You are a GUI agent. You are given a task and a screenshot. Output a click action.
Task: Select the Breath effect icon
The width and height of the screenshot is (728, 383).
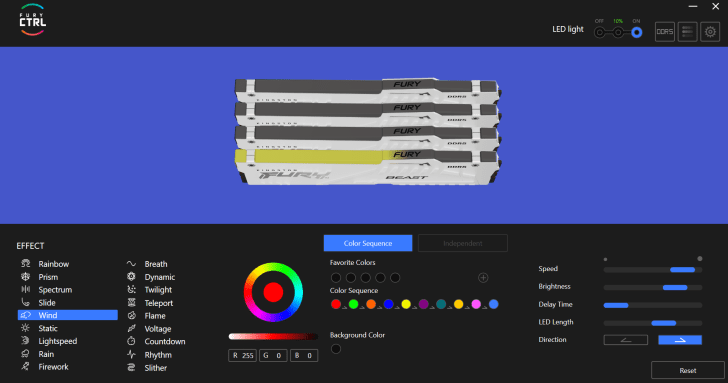131,264
